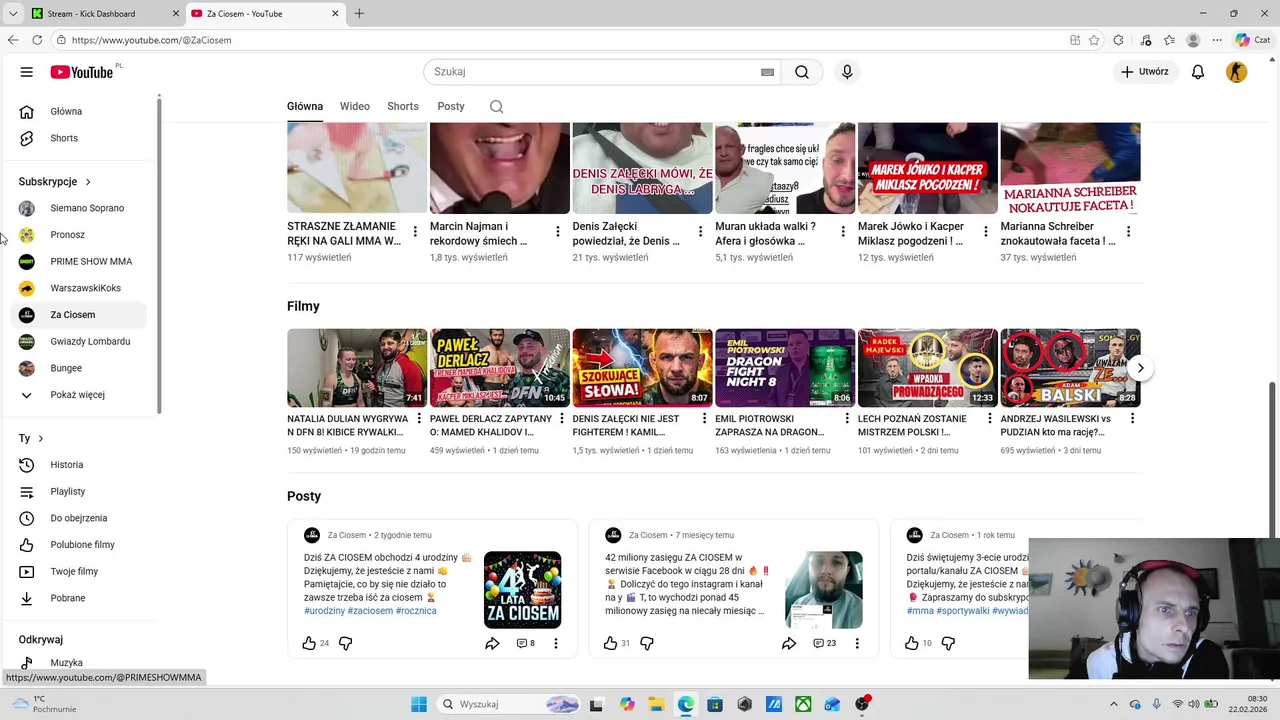Go to Główna in sidebar
The height and width of the screenshot is (720, 1280).
point(79,112)
